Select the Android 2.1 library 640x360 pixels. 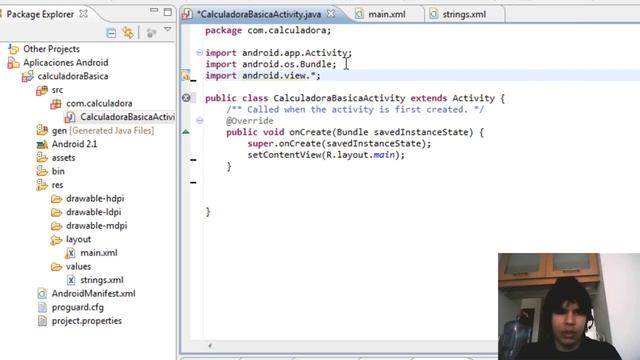[x=74, y=144]
